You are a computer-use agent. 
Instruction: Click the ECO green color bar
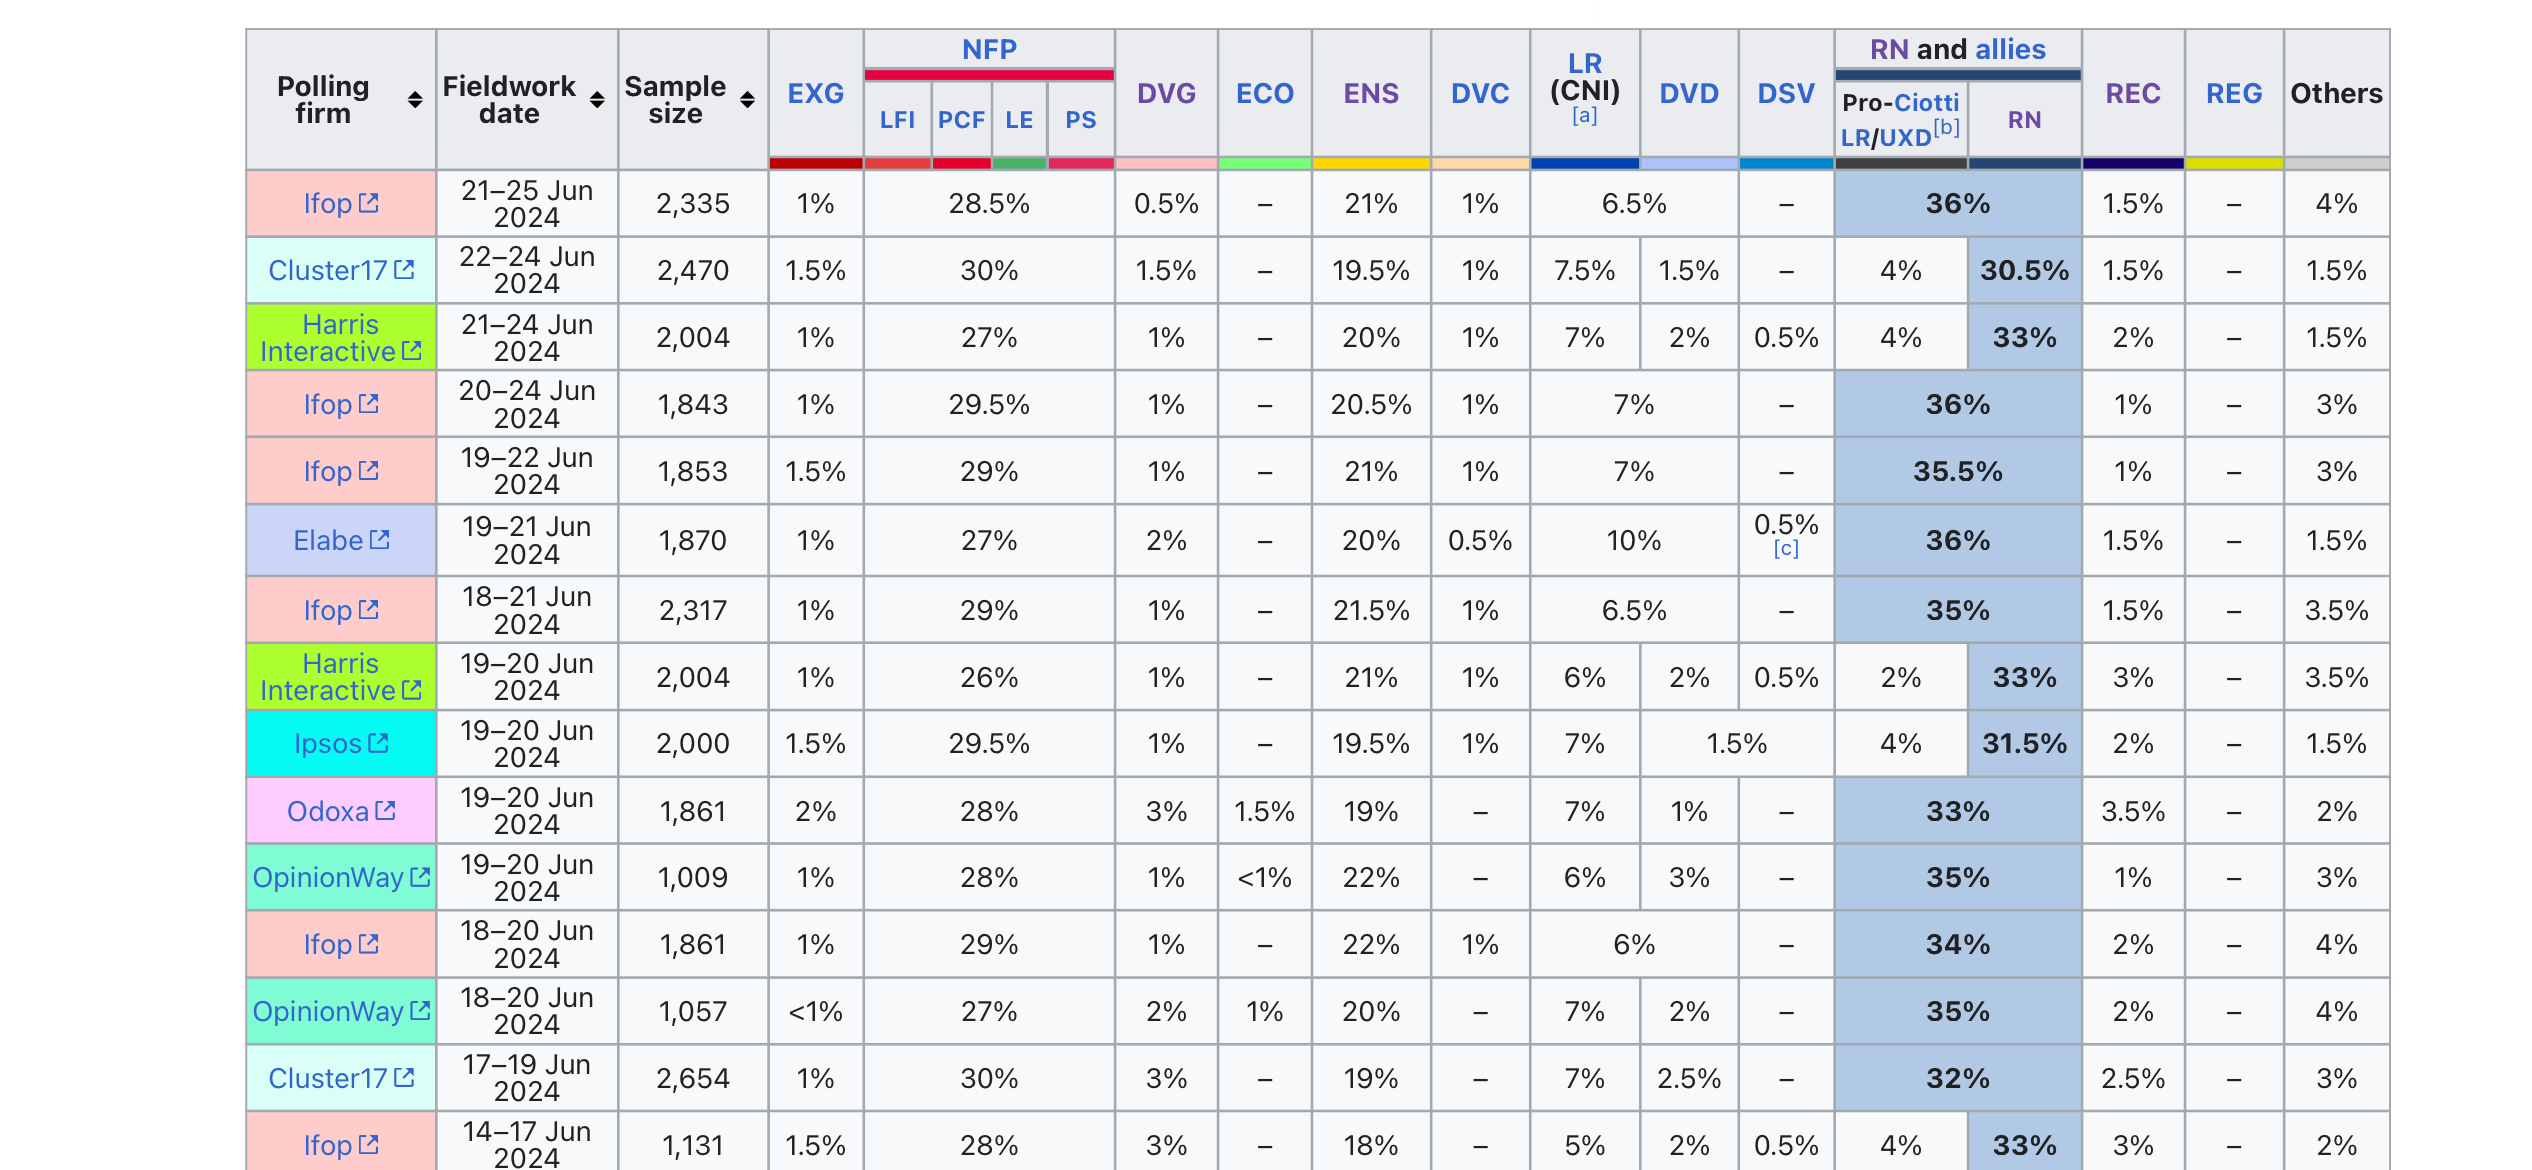1264,163
